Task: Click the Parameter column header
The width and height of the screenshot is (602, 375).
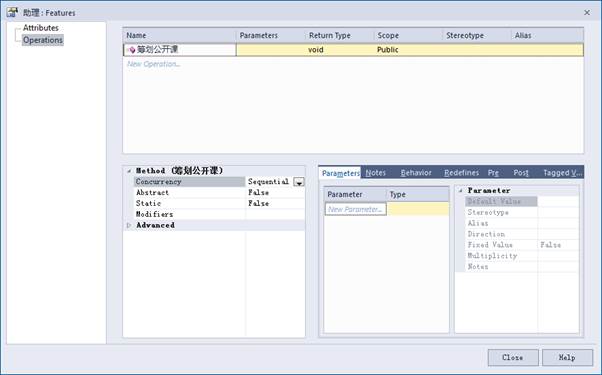Action: (x=355, y=194)
